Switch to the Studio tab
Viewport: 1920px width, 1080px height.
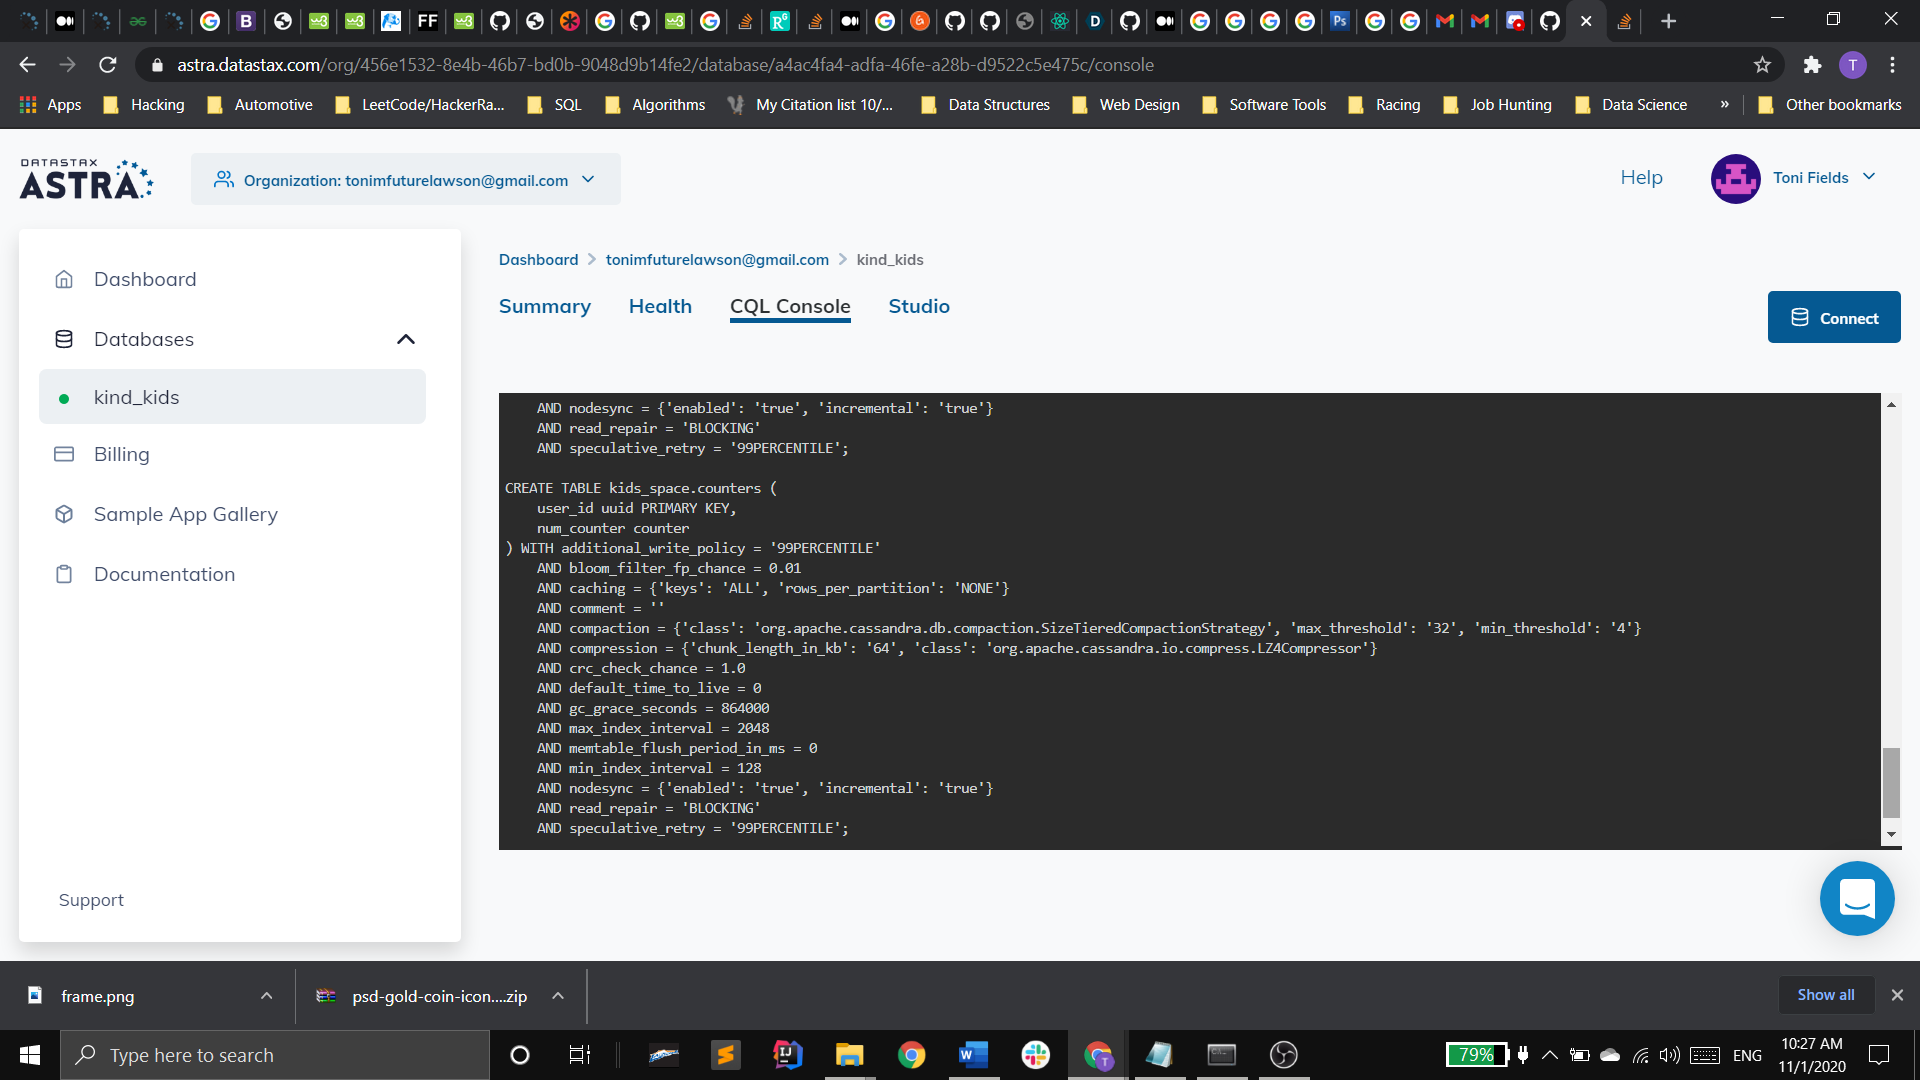pos(918,306)
